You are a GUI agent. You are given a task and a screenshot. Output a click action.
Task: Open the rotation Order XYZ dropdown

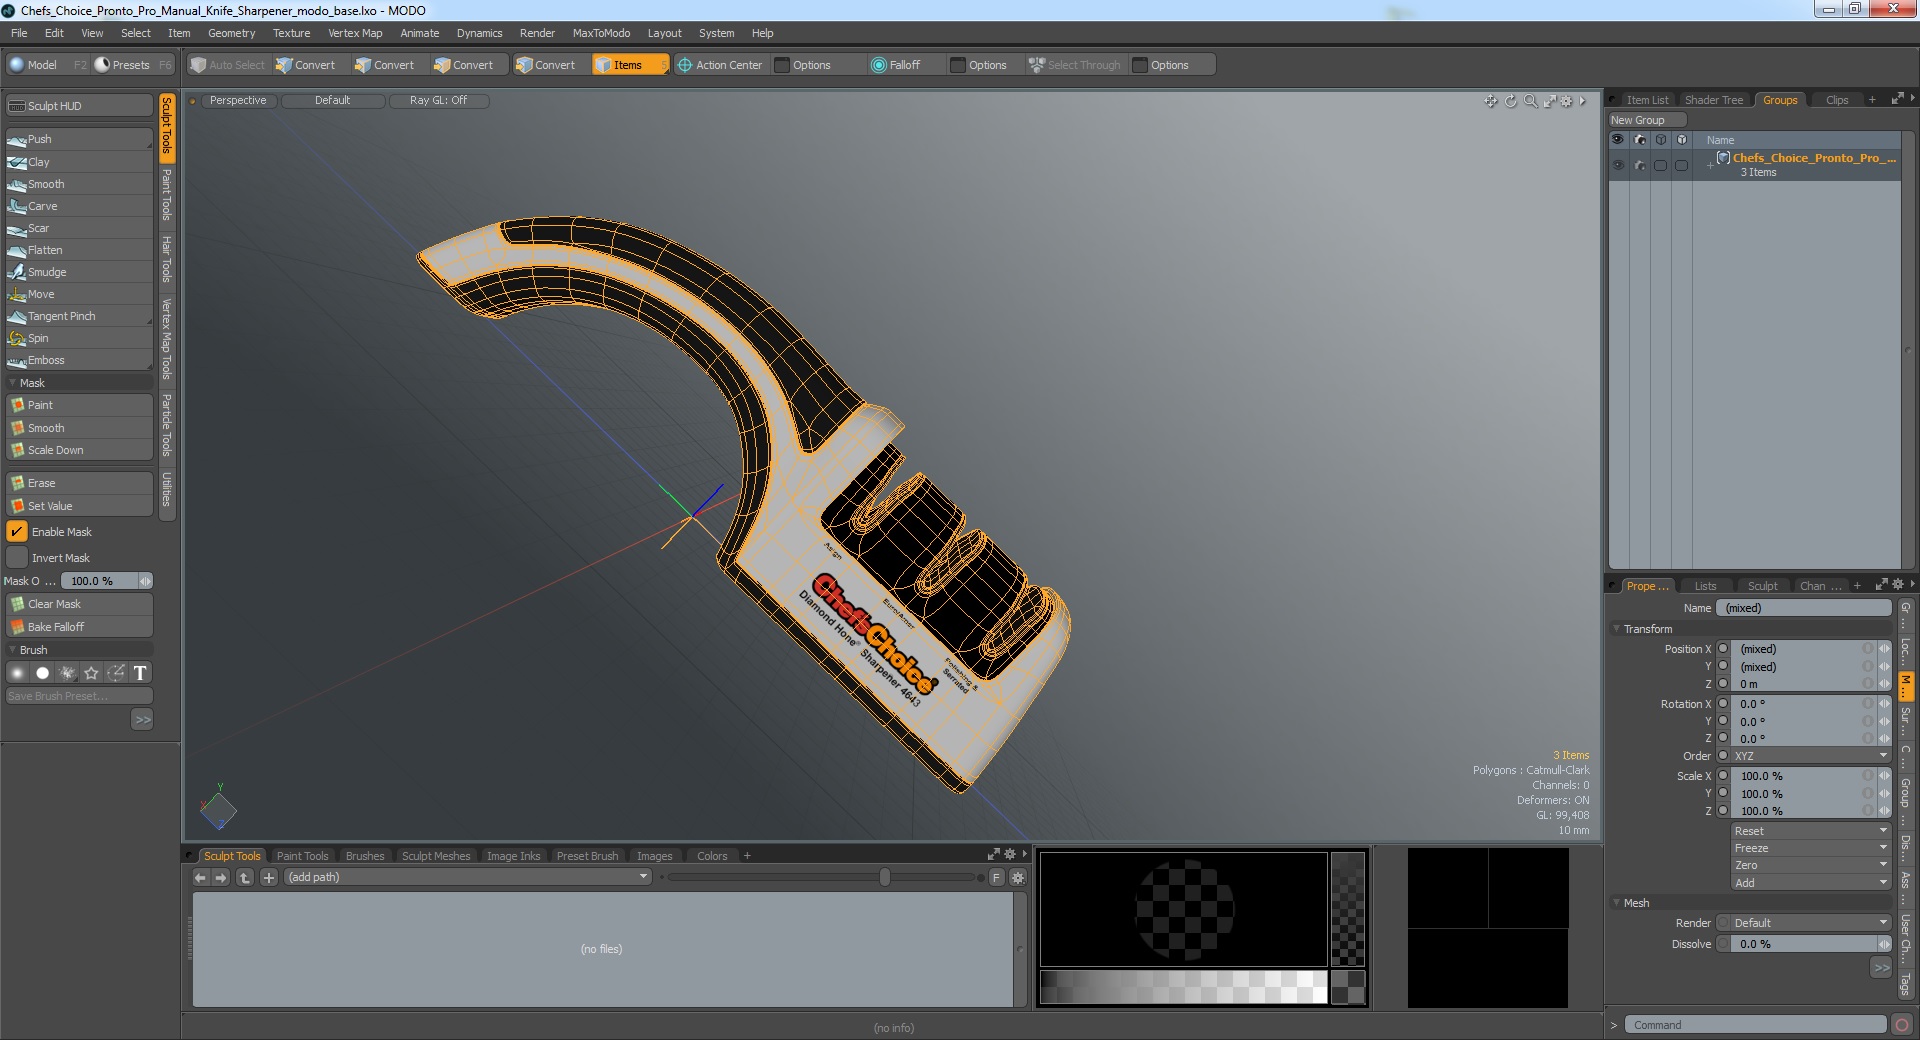point(1810,756)
